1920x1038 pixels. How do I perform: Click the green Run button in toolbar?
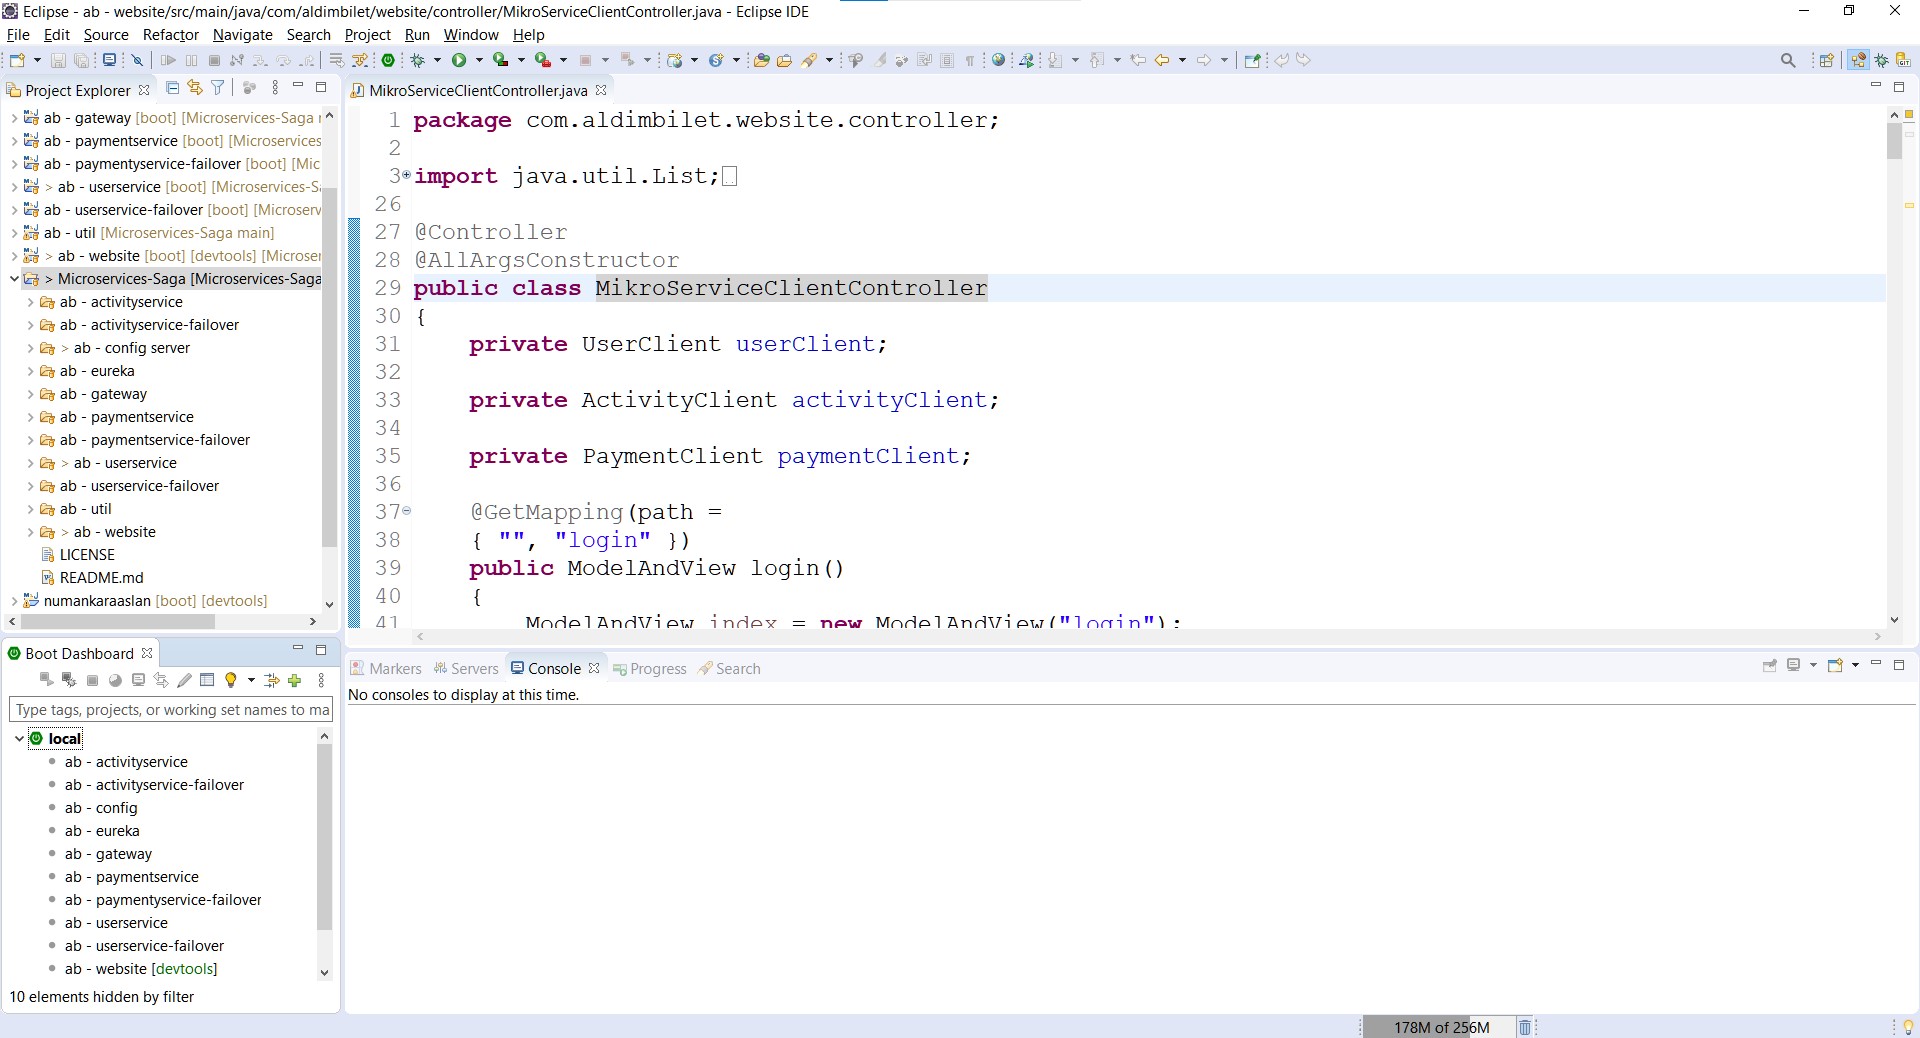(x=459, y=60)
